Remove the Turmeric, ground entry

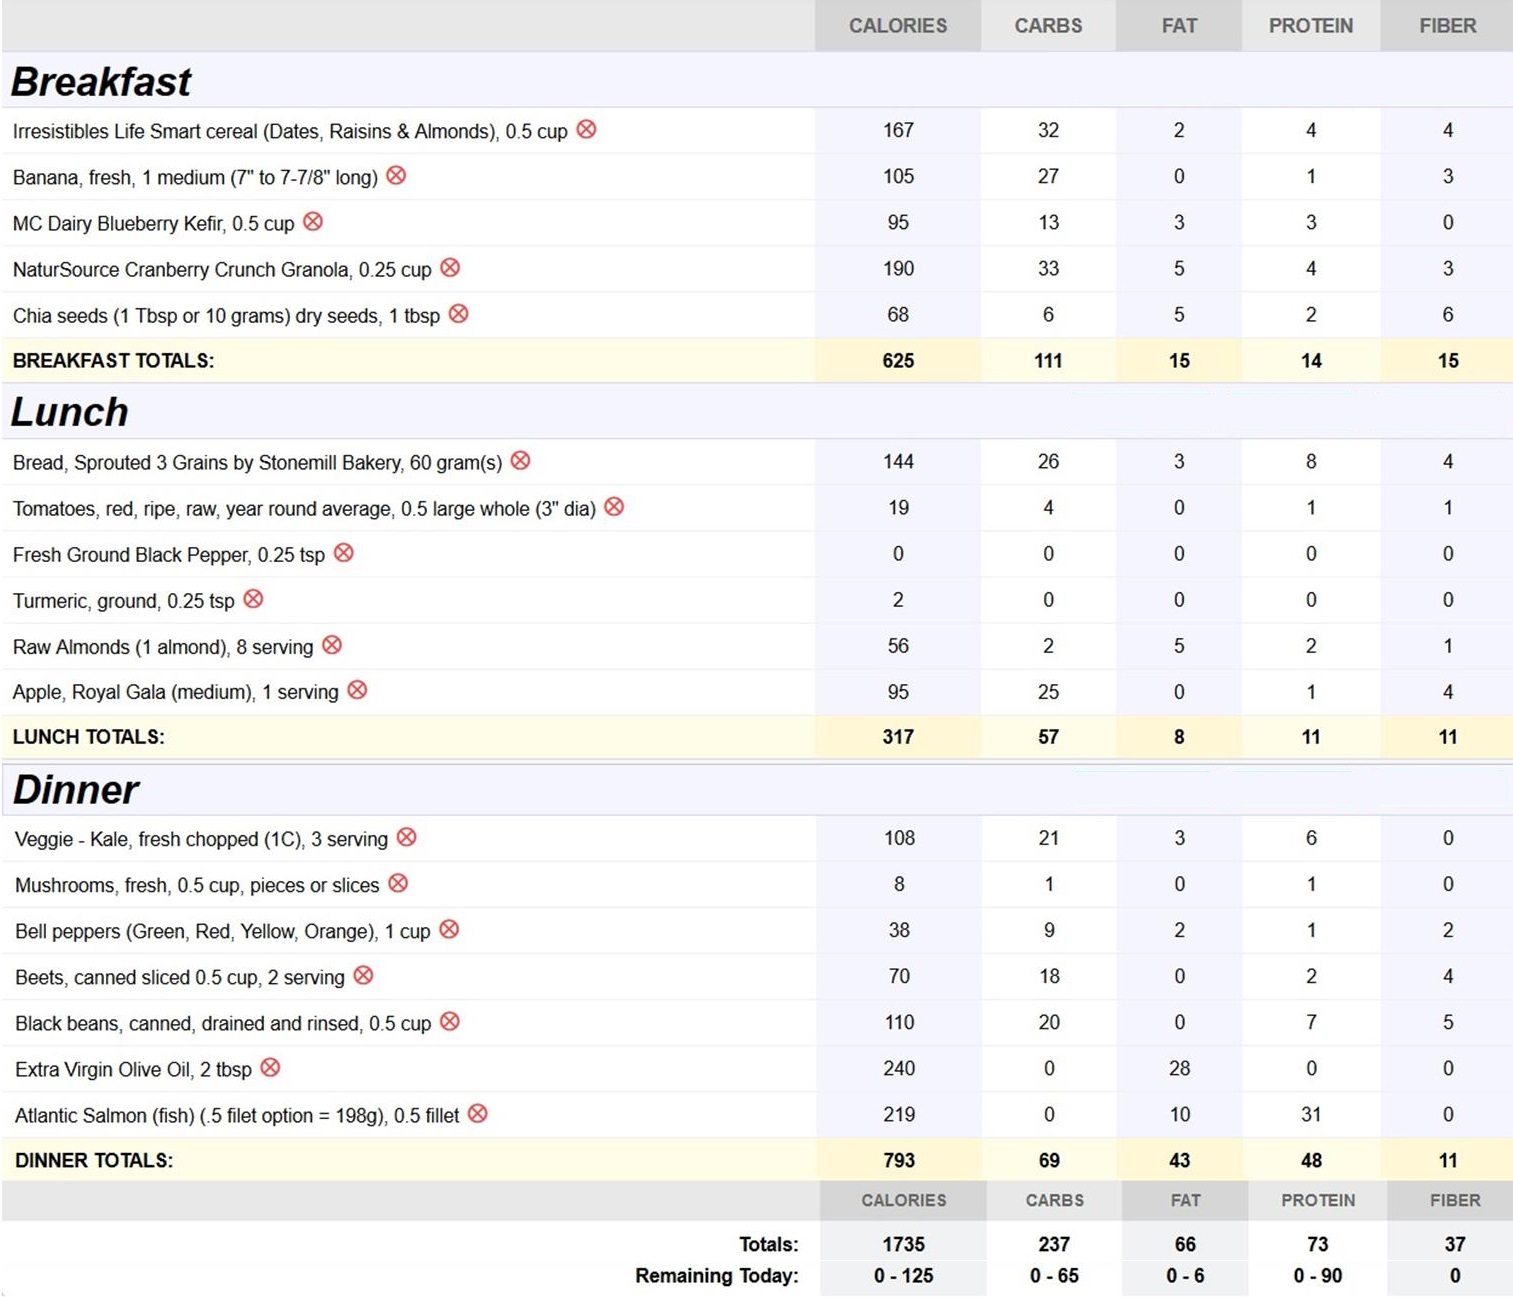tap(253, 599)
